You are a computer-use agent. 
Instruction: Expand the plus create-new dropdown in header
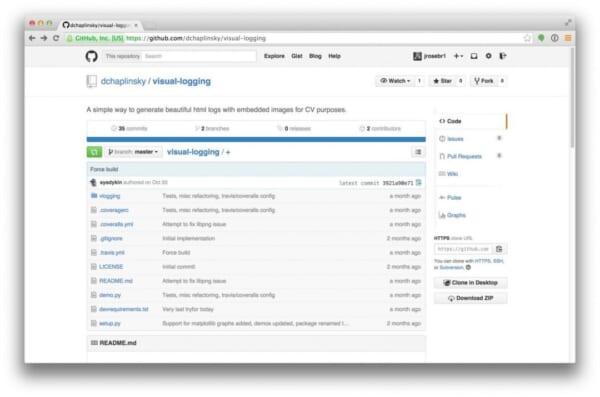458,56
